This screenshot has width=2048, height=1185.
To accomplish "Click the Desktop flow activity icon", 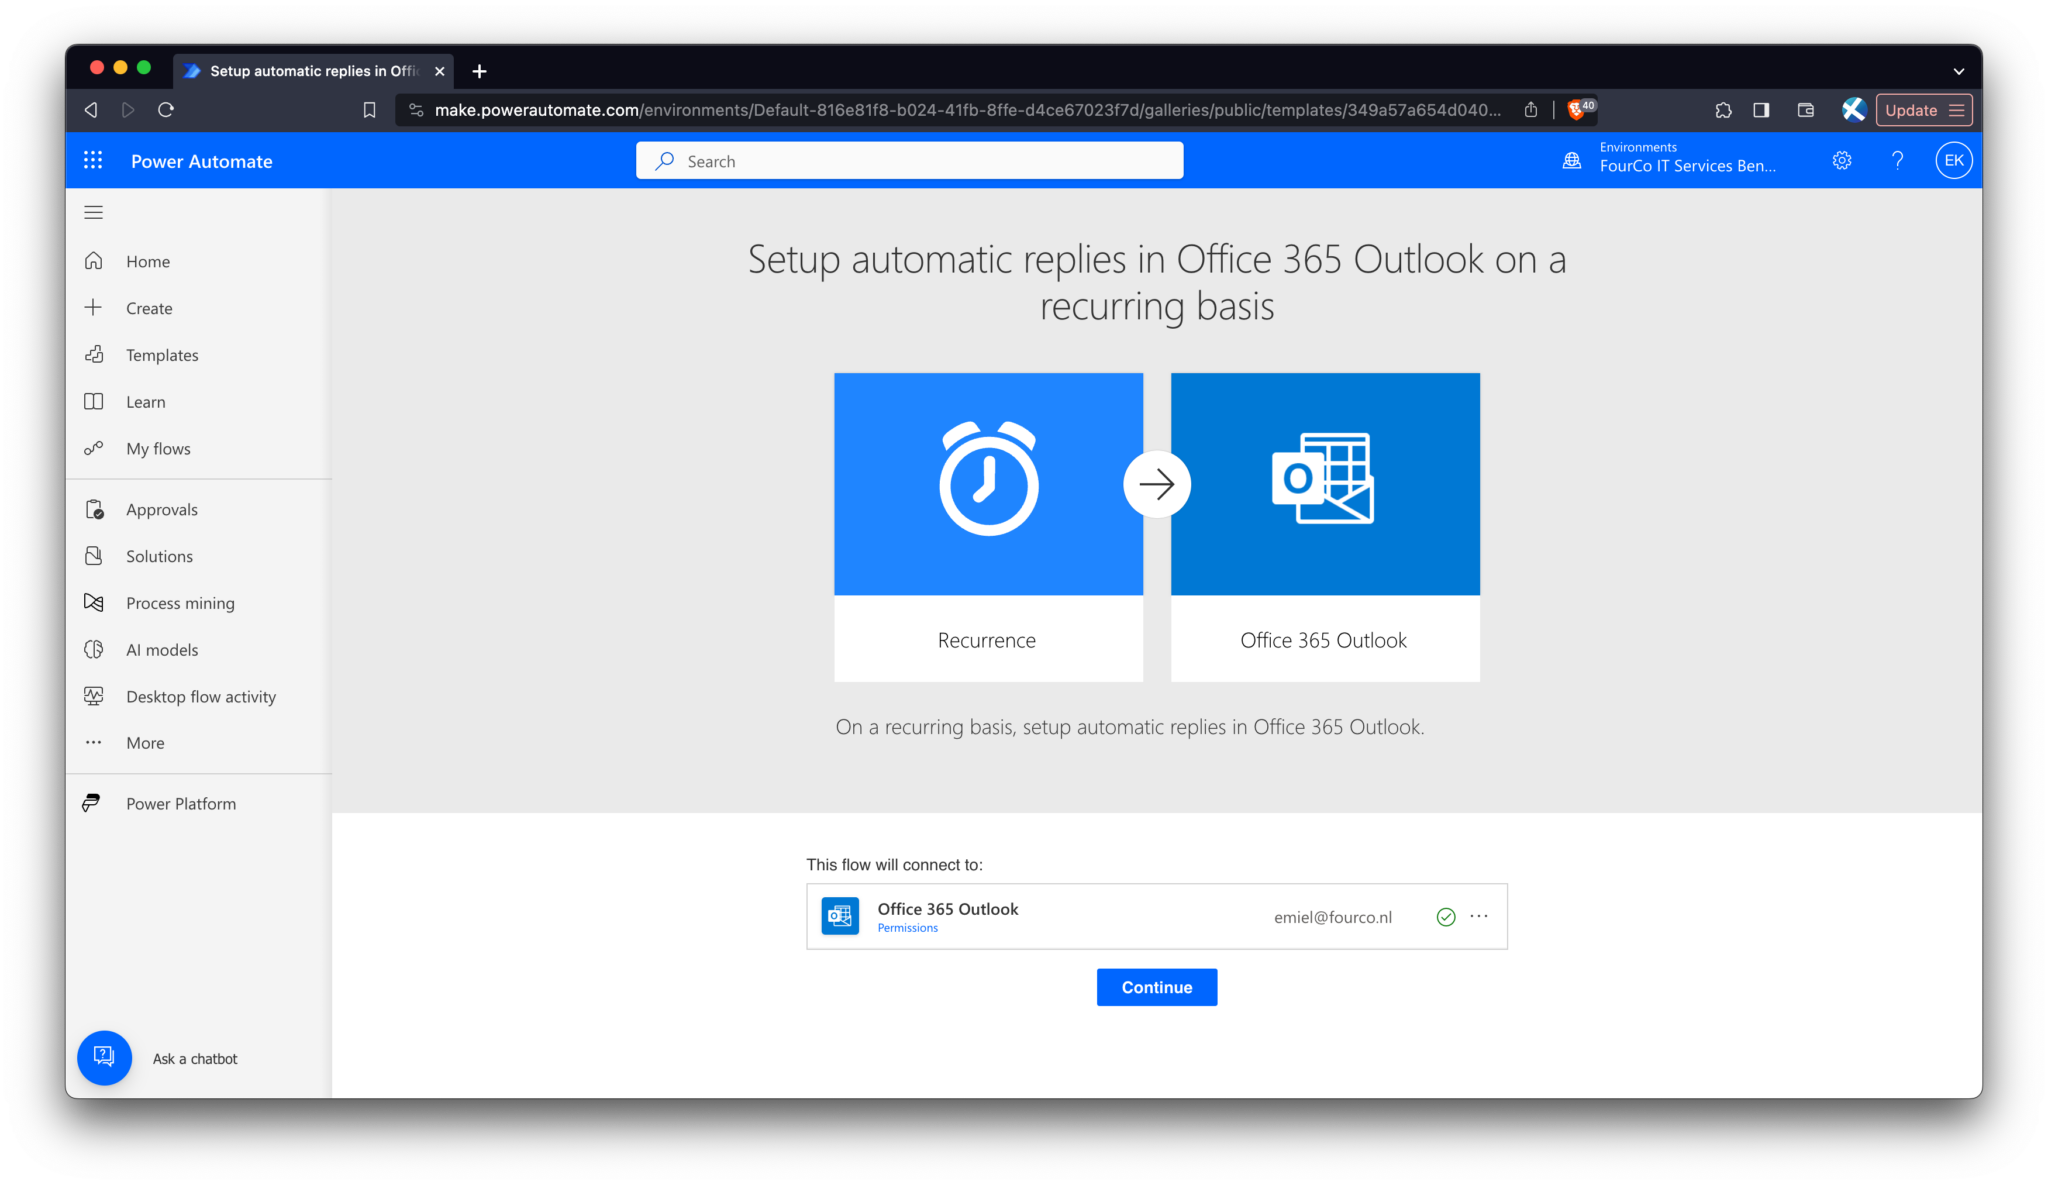I will [x=94, y=695].
